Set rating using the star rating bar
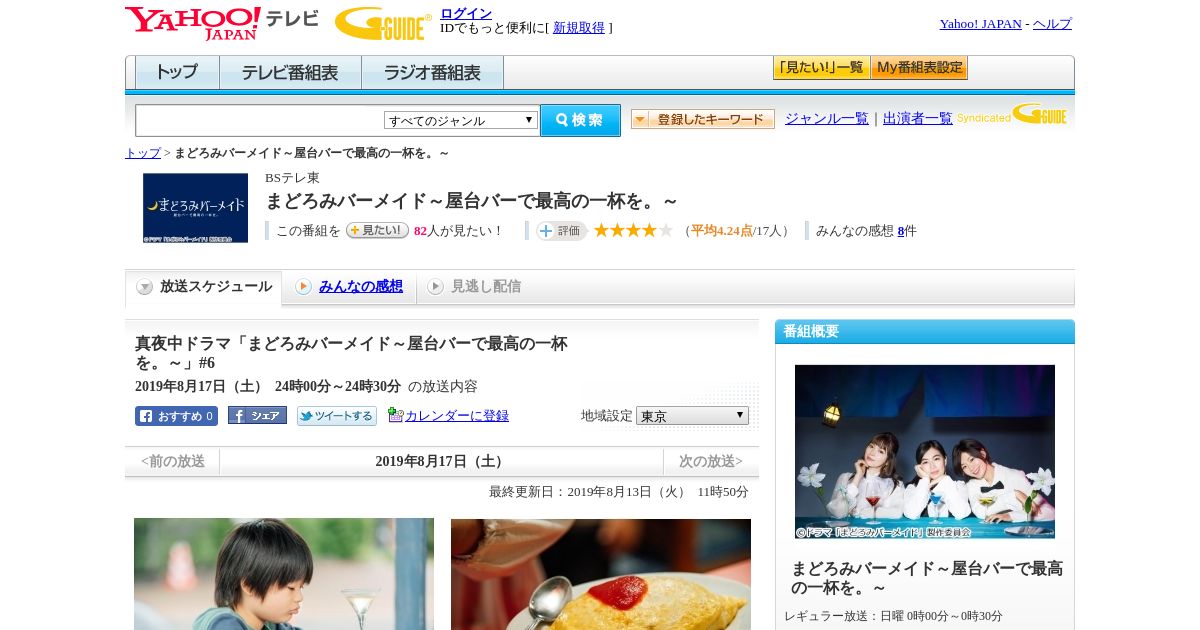1200x630 pixels. click(633, 230)
